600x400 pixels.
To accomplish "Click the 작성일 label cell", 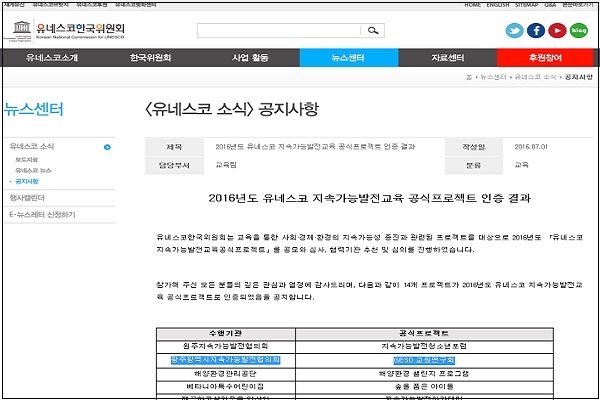I will click(474, 147).
